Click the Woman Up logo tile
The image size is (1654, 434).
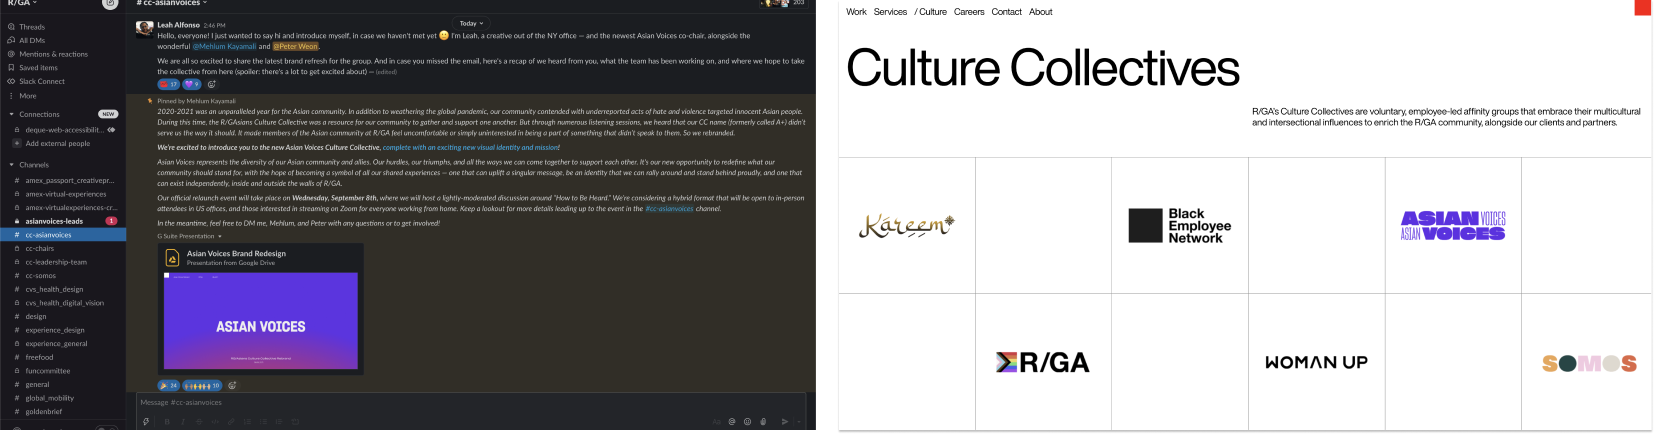pyautogui.click(x=1316, y=362)
